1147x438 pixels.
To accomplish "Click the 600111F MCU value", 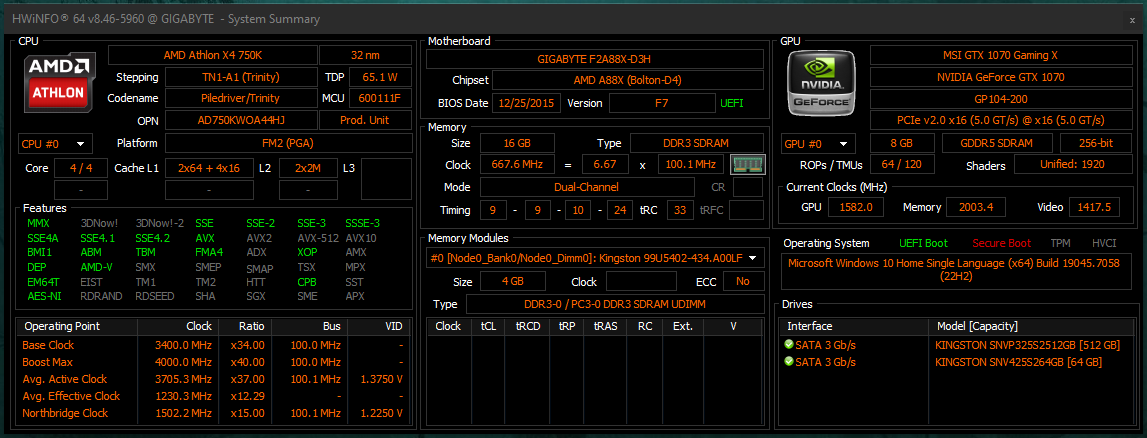I will pos(380,98).
